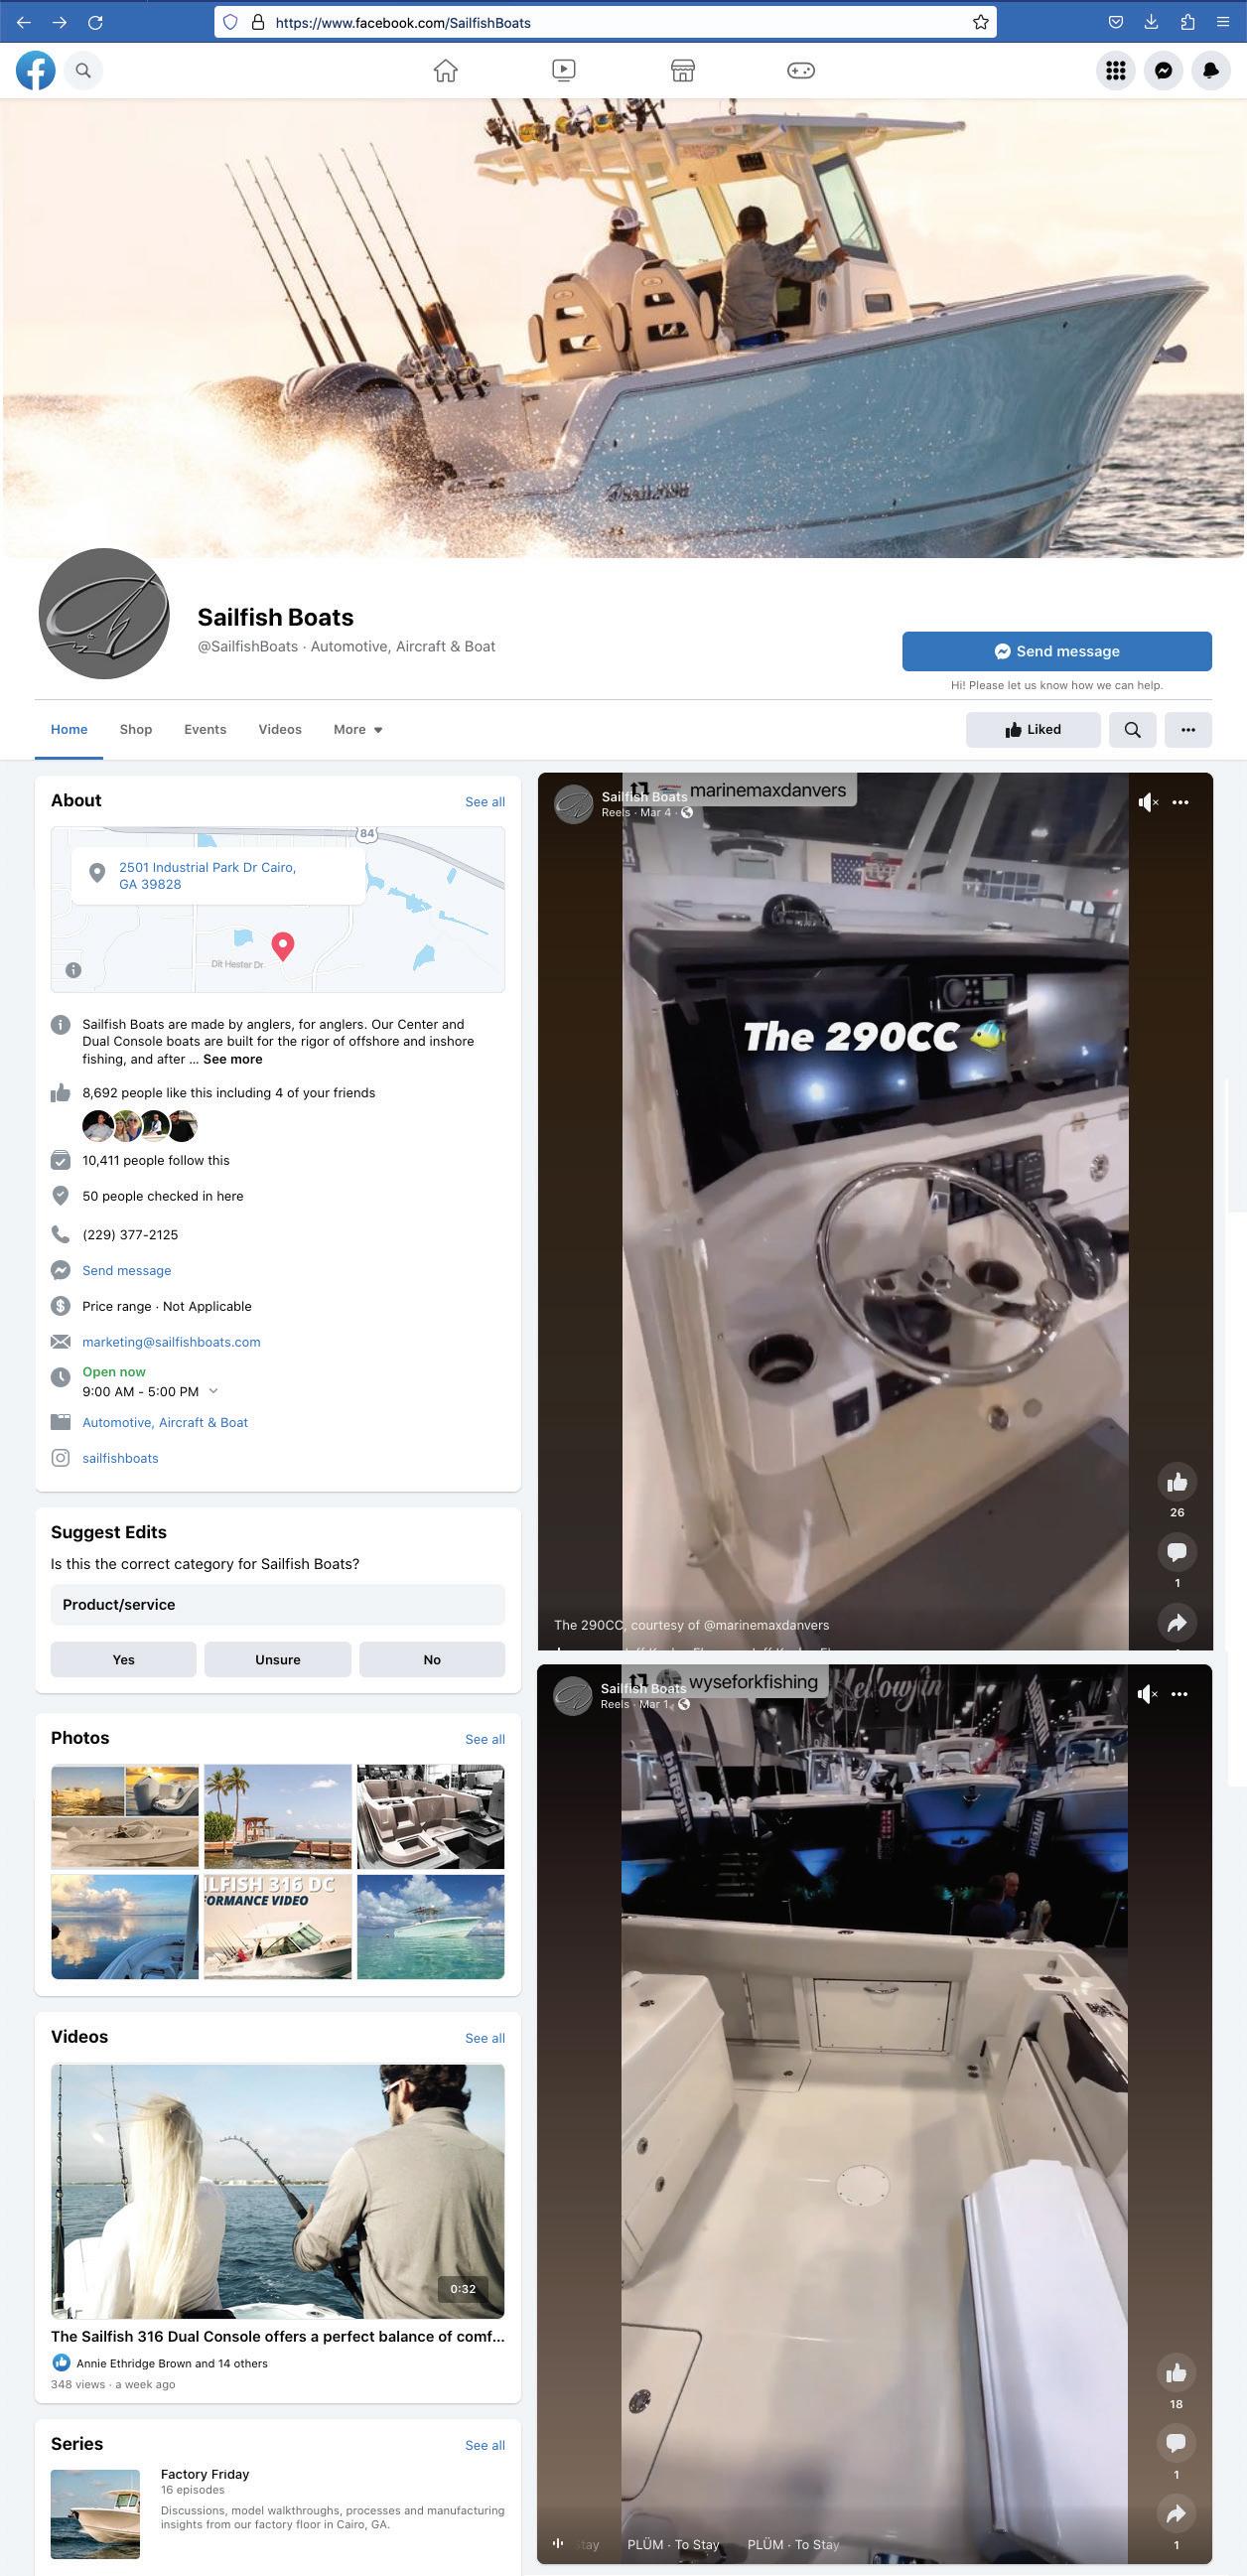The width and height of the screenshot is (1247, 2576).
Task: Open the Home tab
Action: pos(69,730)
